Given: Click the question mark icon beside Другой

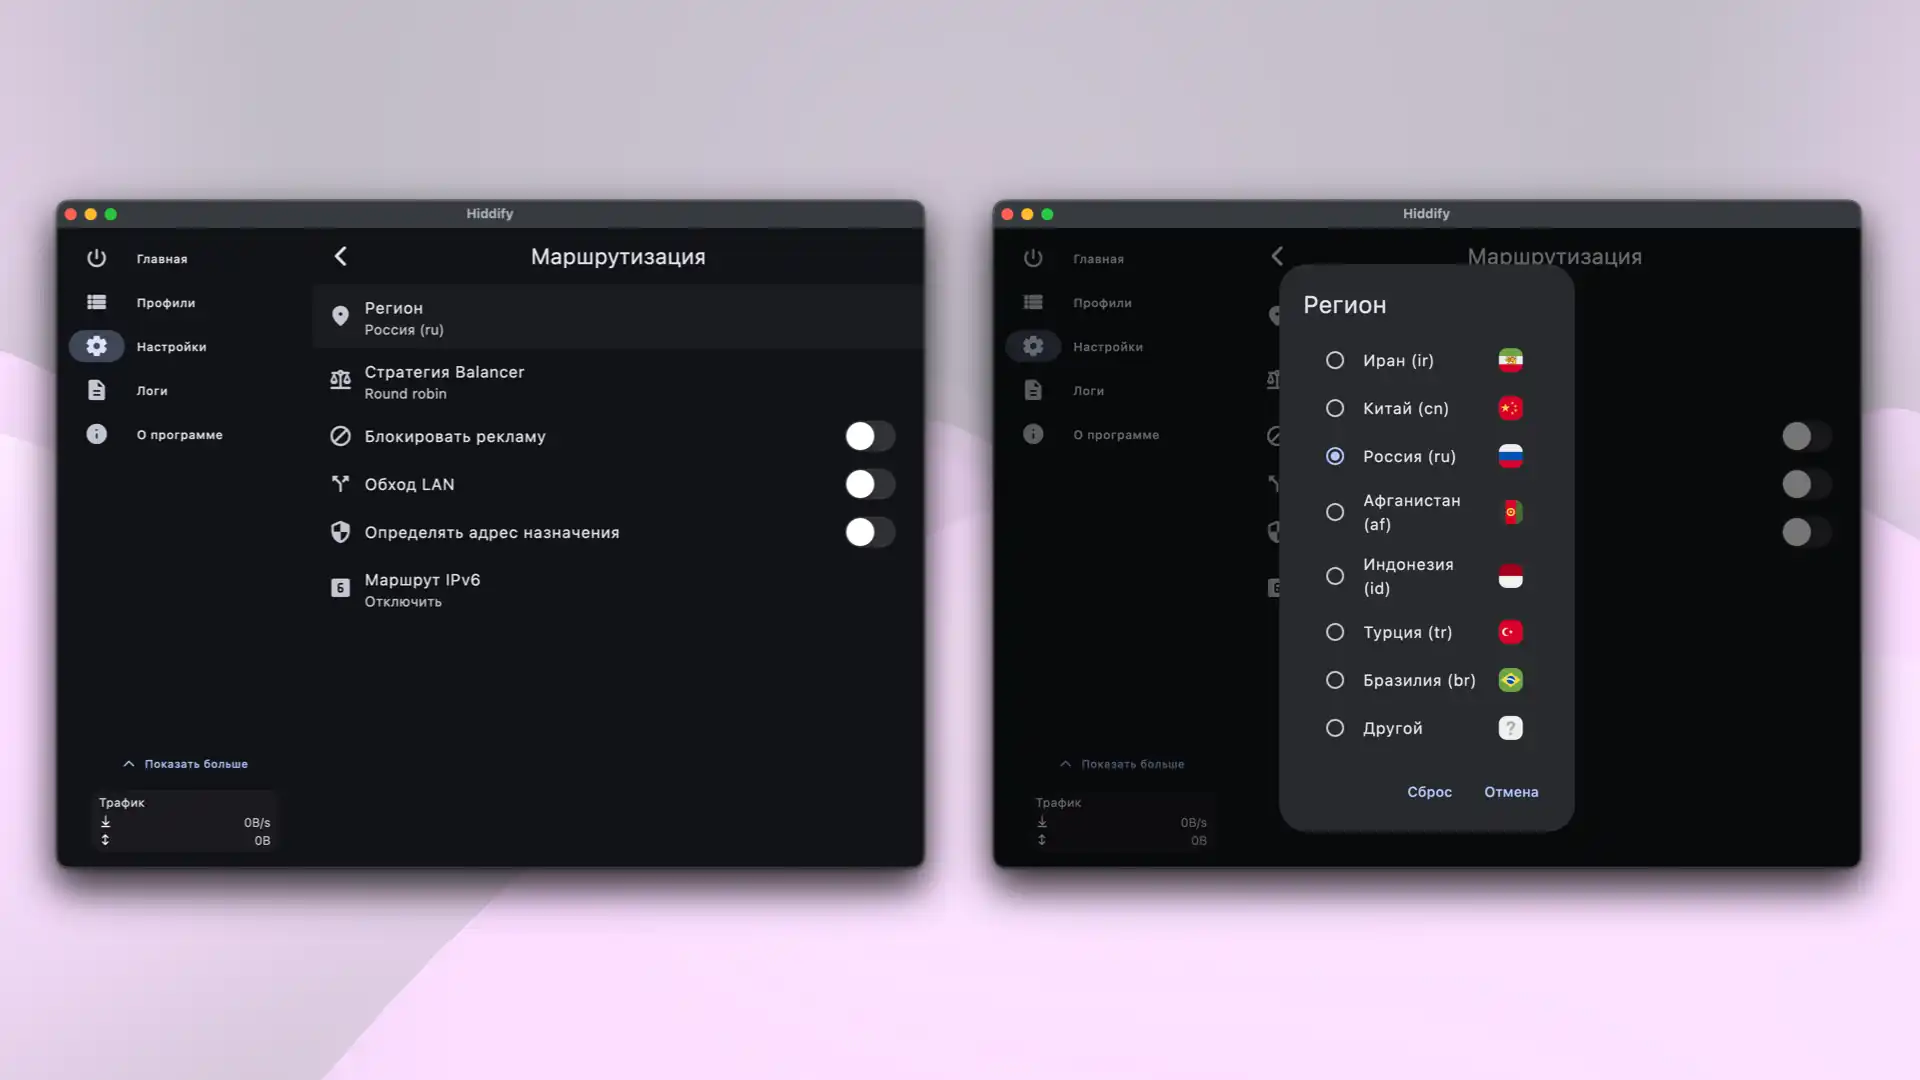Looking at the screenshot, I should [1510, 728].
